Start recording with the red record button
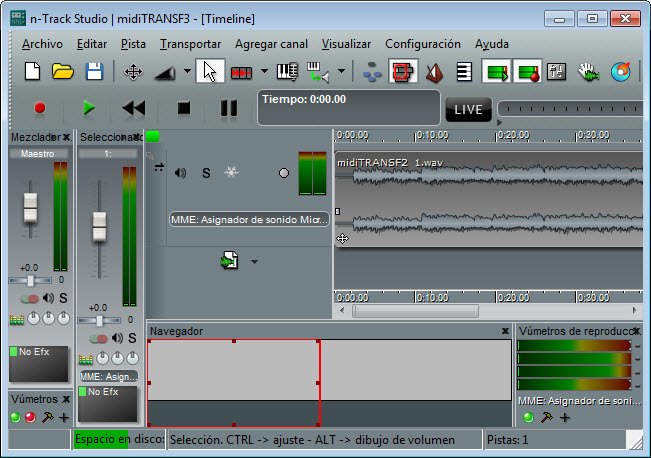Screen dimensions: 651x458 40,108
